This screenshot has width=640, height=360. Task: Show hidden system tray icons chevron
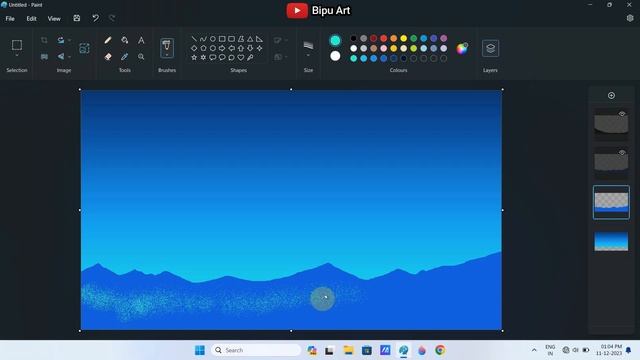[x=534, y=350]
